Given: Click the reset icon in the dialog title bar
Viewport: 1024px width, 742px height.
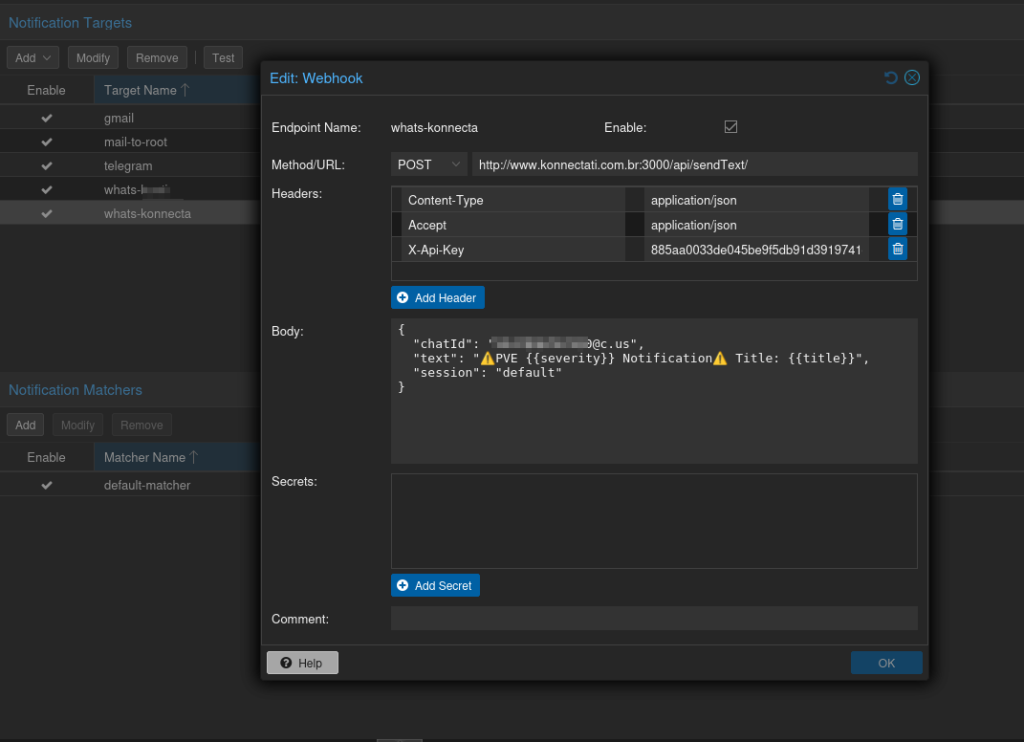Looking at the screenshot, I should pyautogui.click(x=891, y=78).
